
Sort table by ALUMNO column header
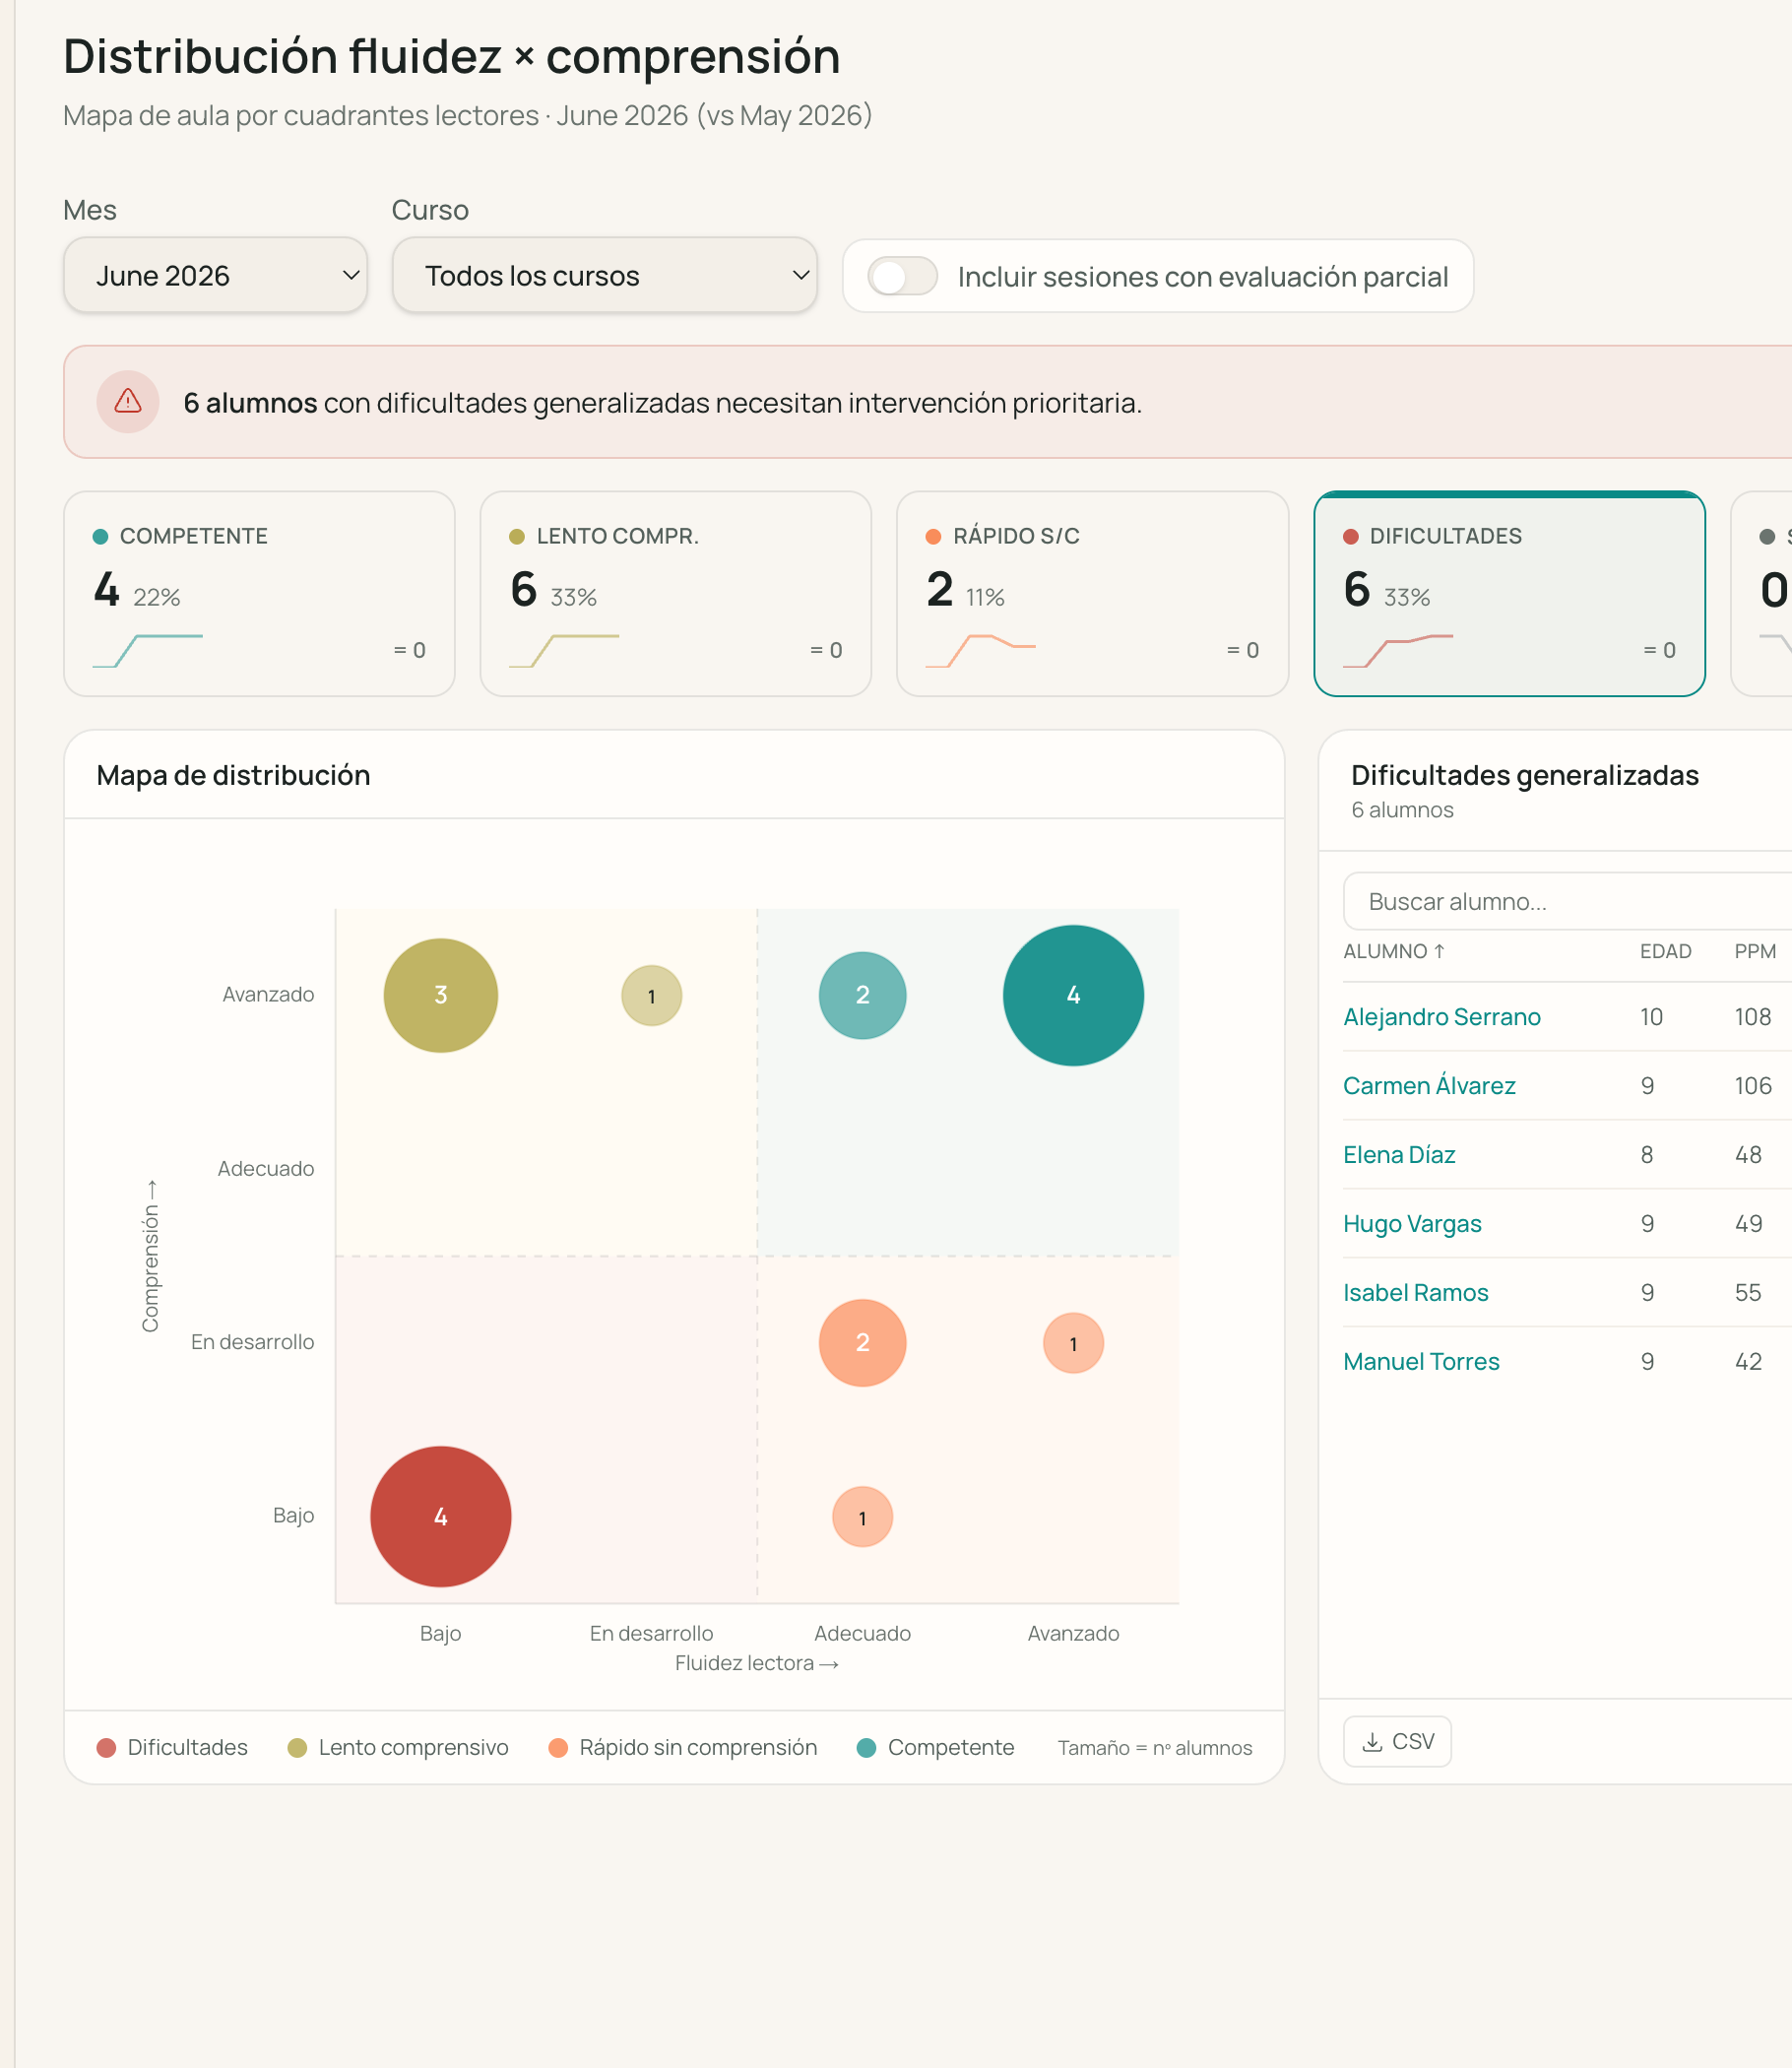[x=1394, y=951]
